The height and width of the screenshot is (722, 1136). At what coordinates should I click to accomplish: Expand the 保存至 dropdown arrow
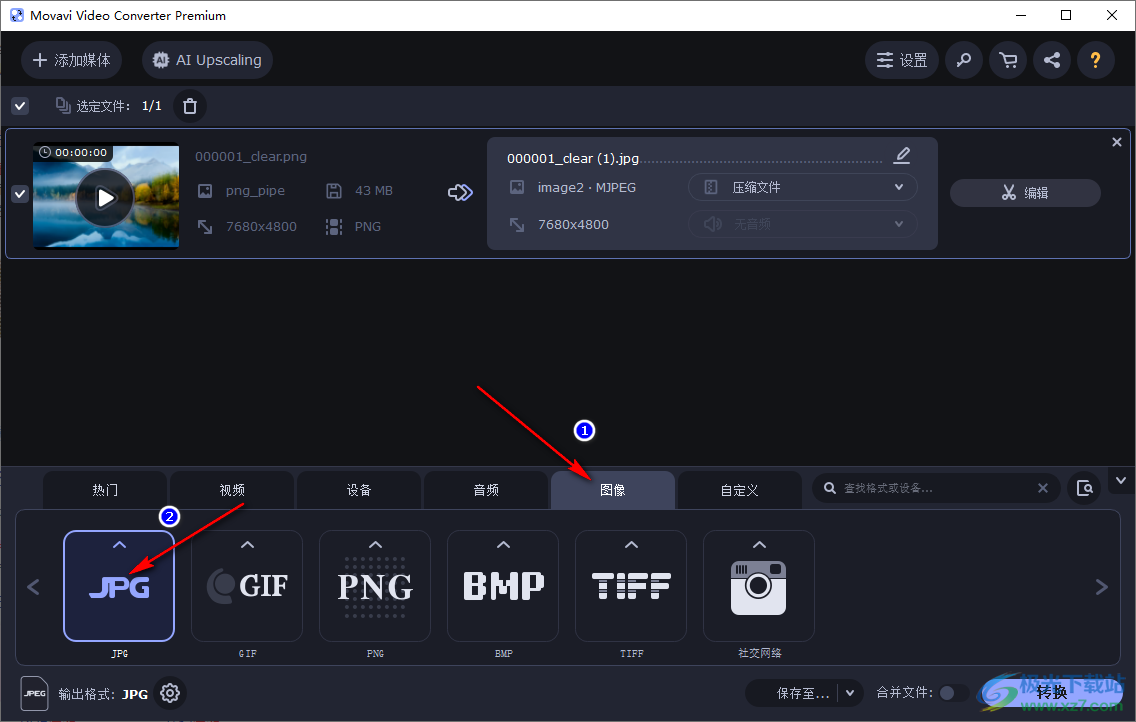point(851,693)
